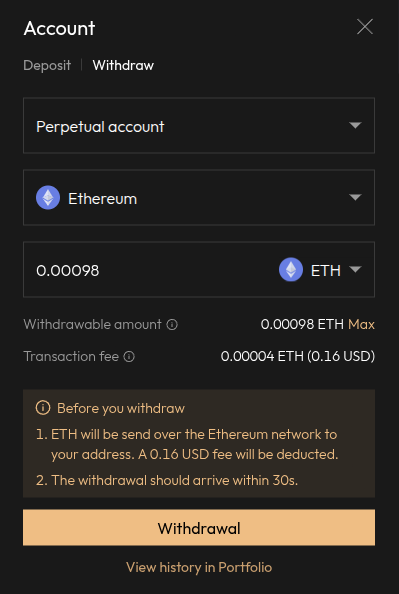This screenshot has height=594, width=399.
Task: Click the 0.00098 ETH withdrawable value
Action: pyautogui.click(x=302, y=324)
